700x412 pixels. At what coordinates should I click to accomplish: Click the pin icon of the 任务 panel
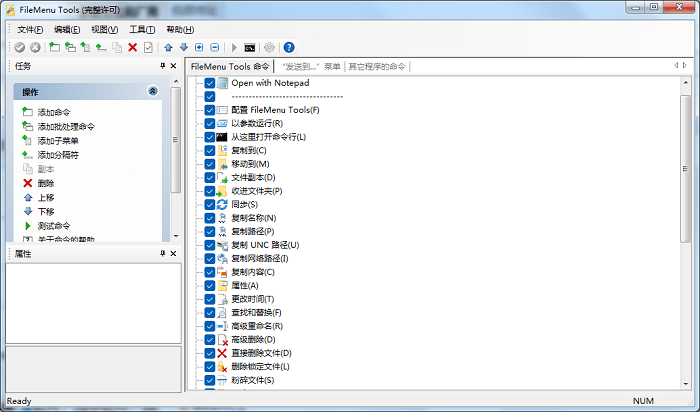tap(162, 66)
